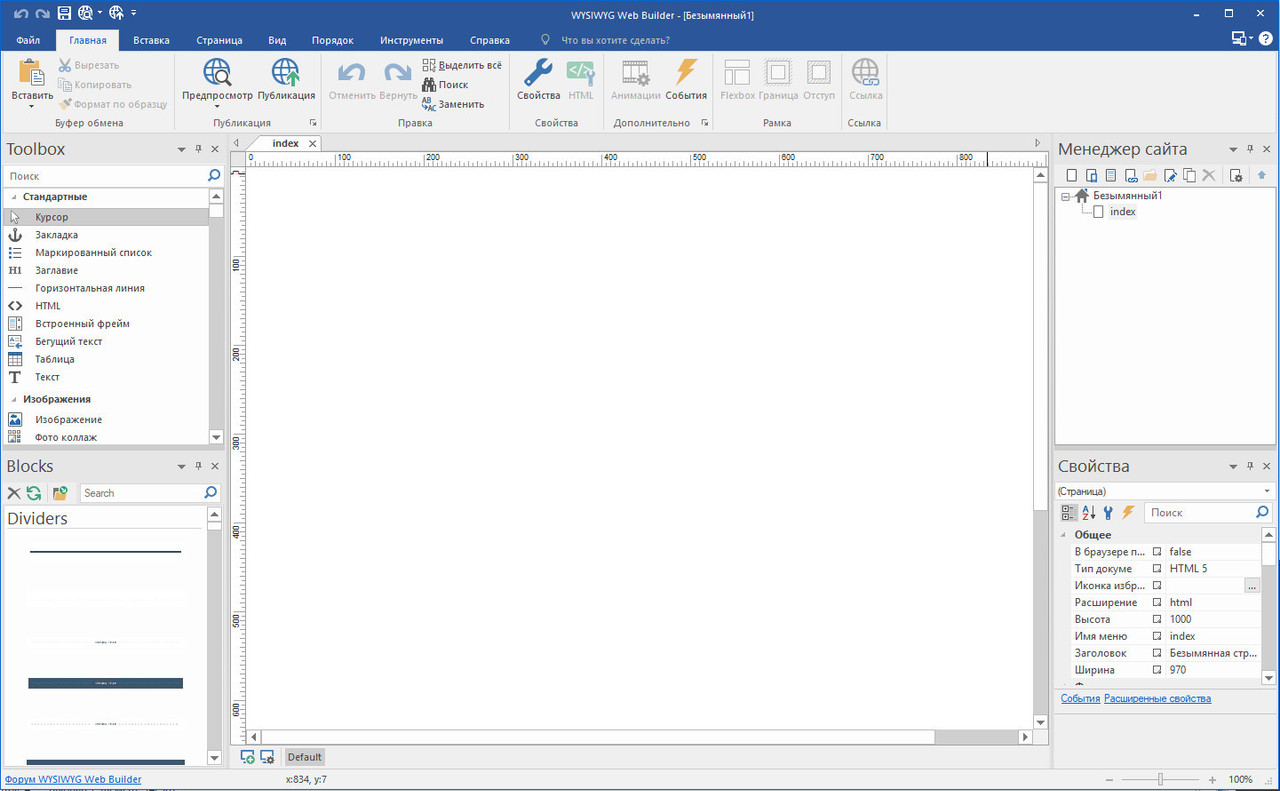Switch to the Порядок tab

click(333, 40)
